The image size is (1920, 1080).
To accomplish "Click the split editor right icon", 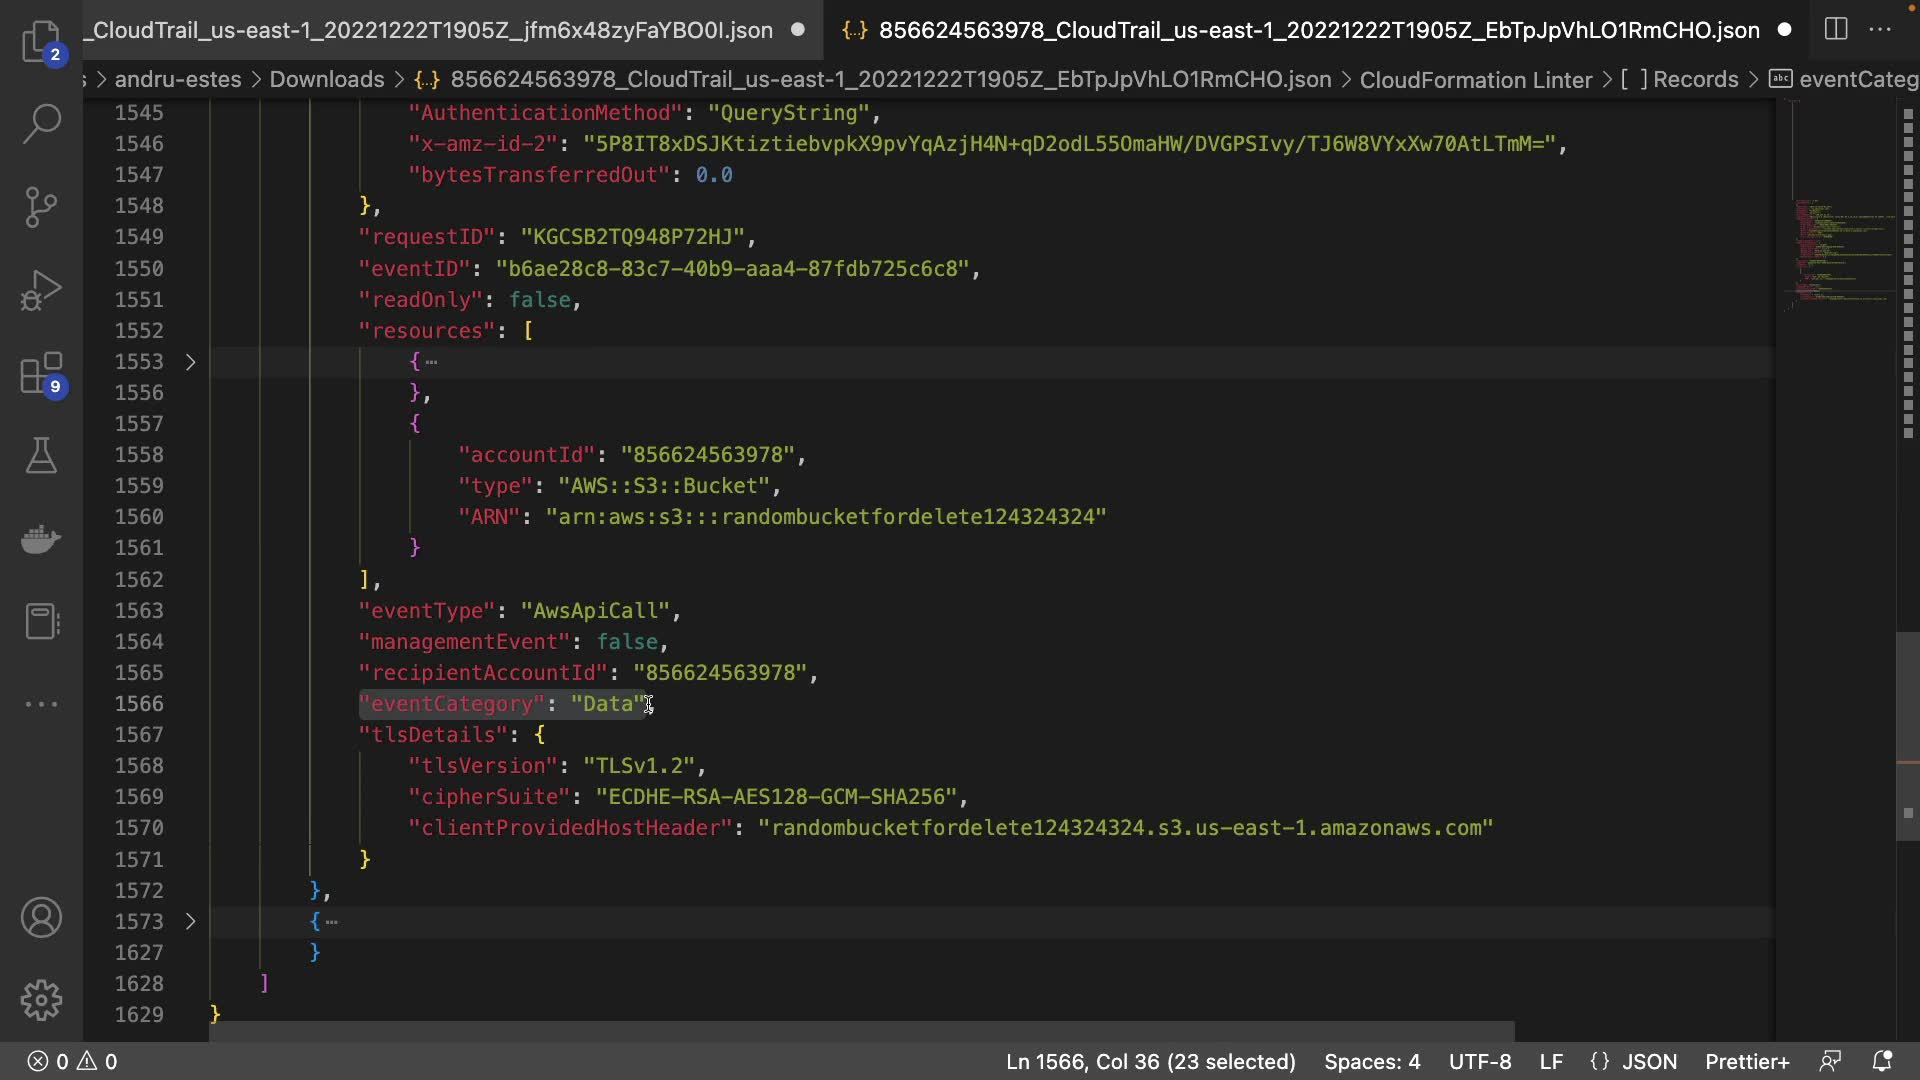I will pyautogui.click(x=1836, y=29).
